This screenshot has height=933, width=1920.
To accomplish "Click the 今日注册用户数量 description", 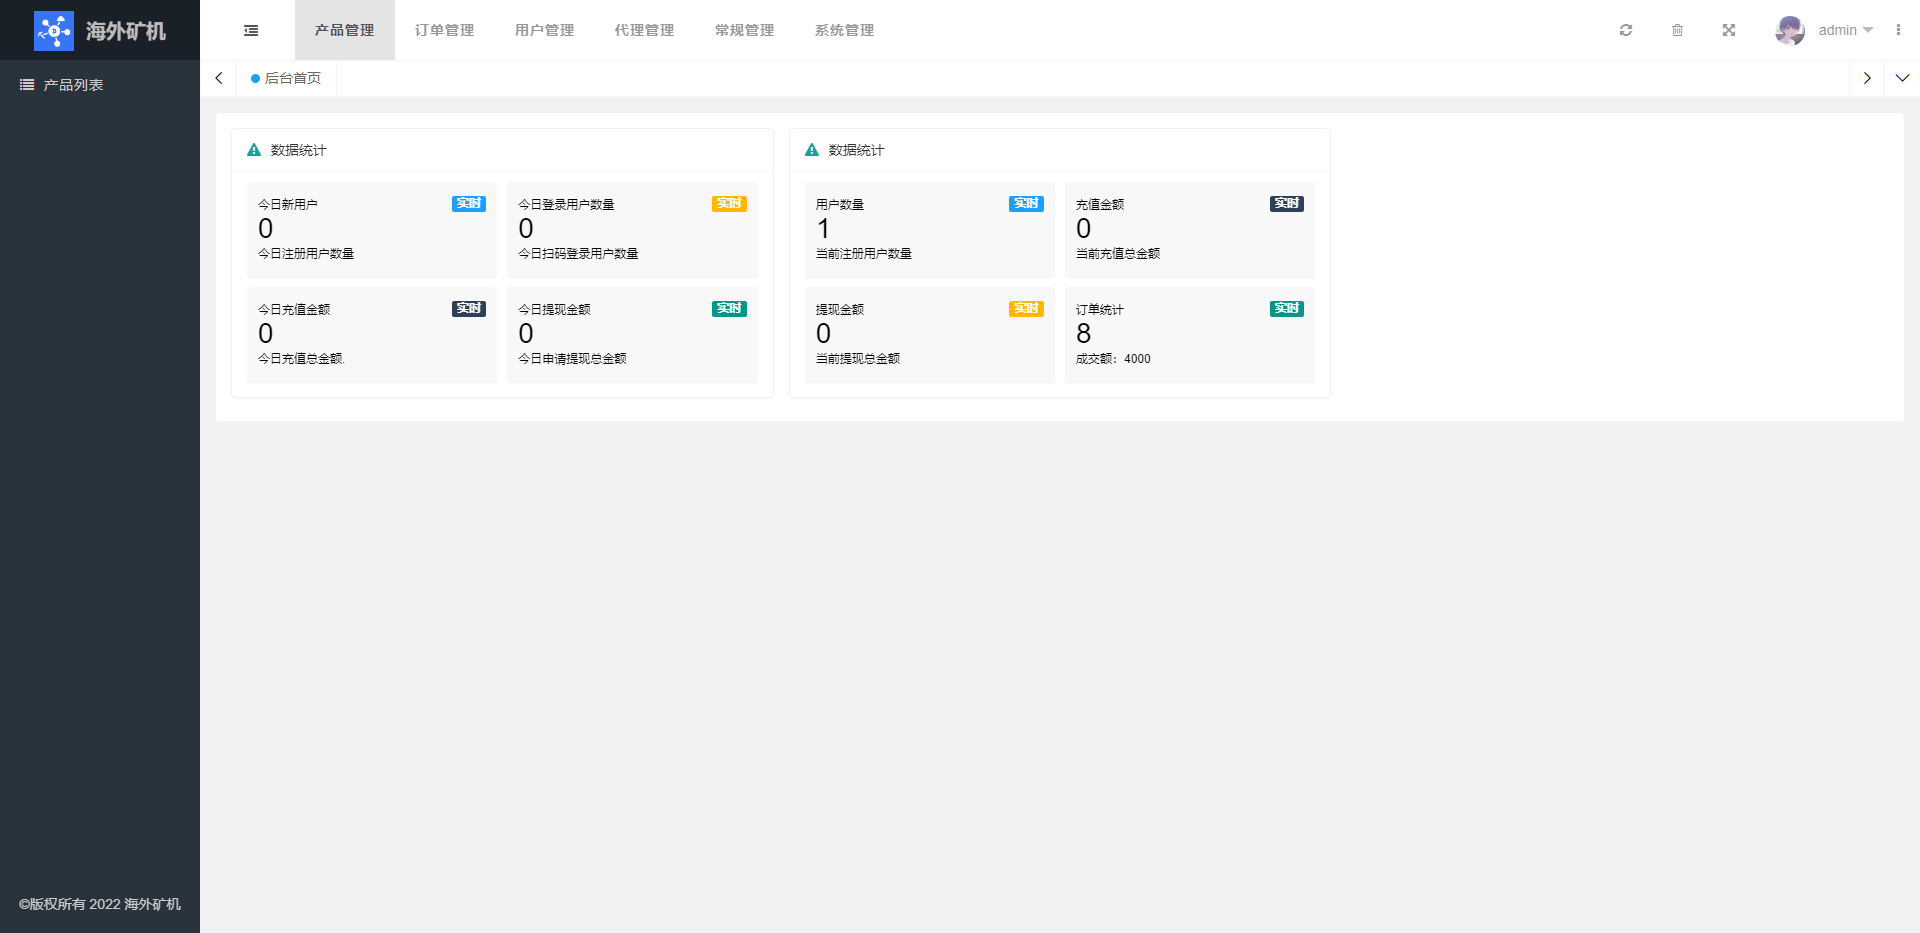I will coord(306,254).
